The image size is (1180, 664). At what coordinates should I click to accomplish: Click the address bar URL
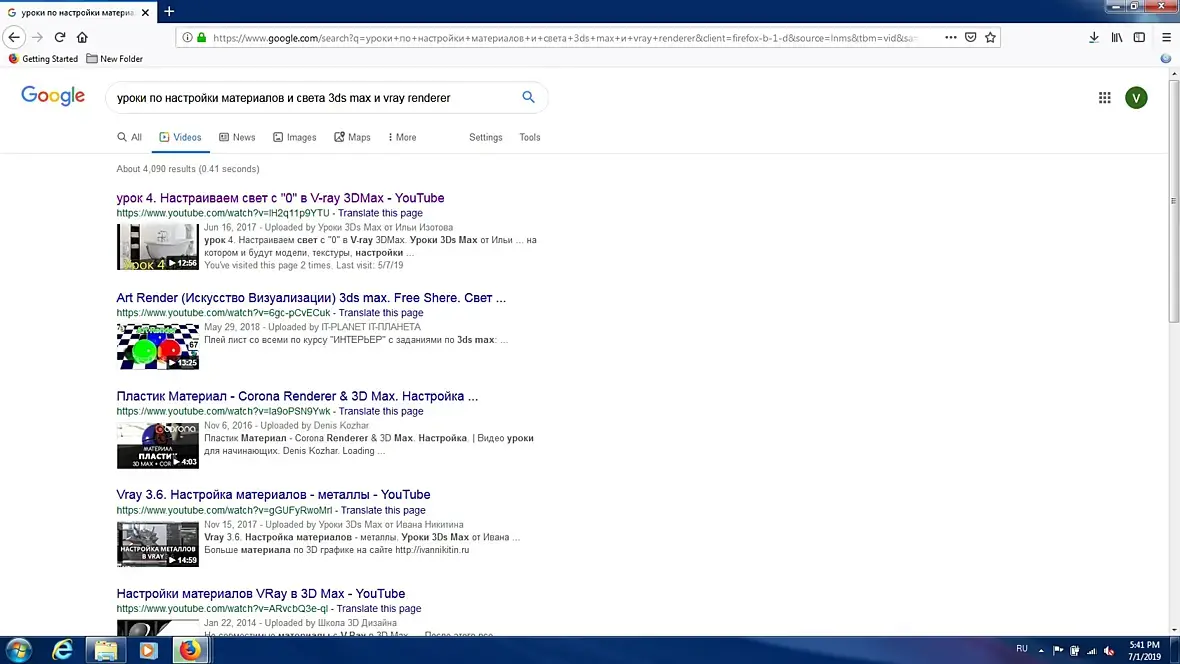point(564,38)
